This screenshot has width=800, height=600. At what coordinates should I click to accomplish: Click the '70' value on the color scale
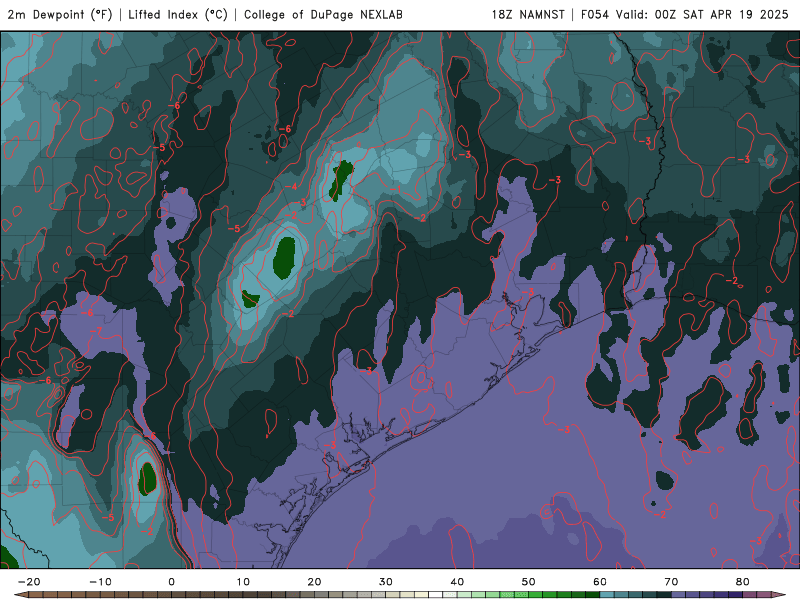[x=671, y=582]
